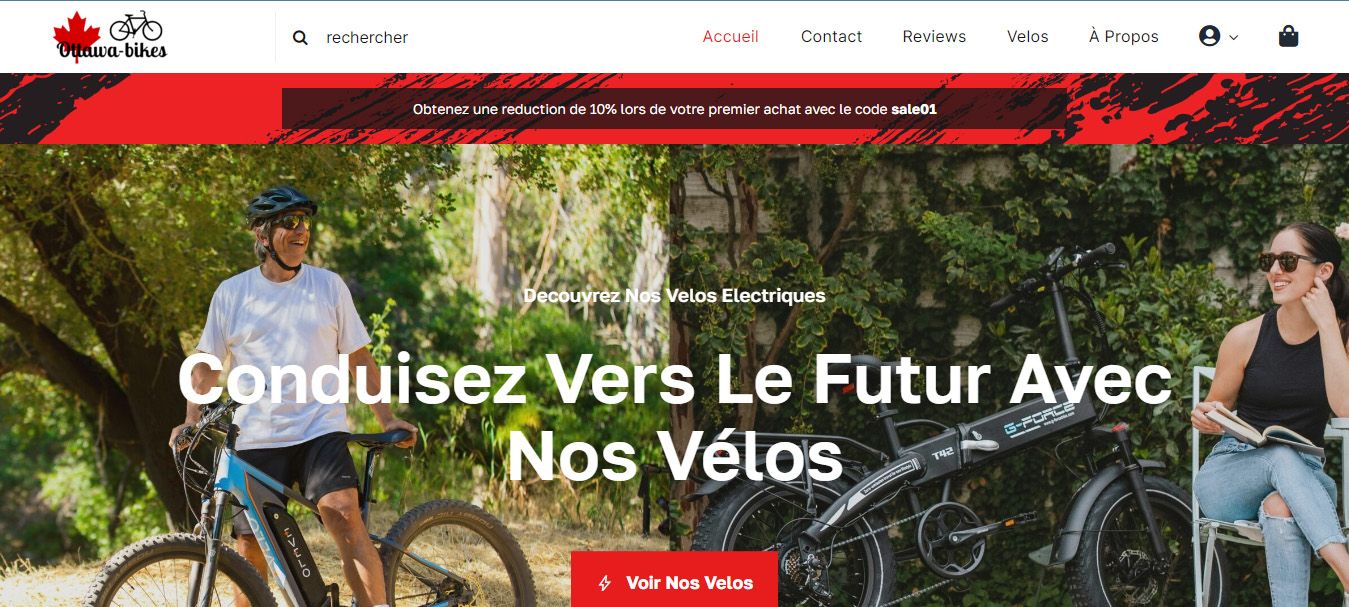Image resolution: width=1349 pixels, height=607 pixels.
Task: Click the Decouvrez Nos Velos Electriques subtitle
Action: (x=674, y=296)
